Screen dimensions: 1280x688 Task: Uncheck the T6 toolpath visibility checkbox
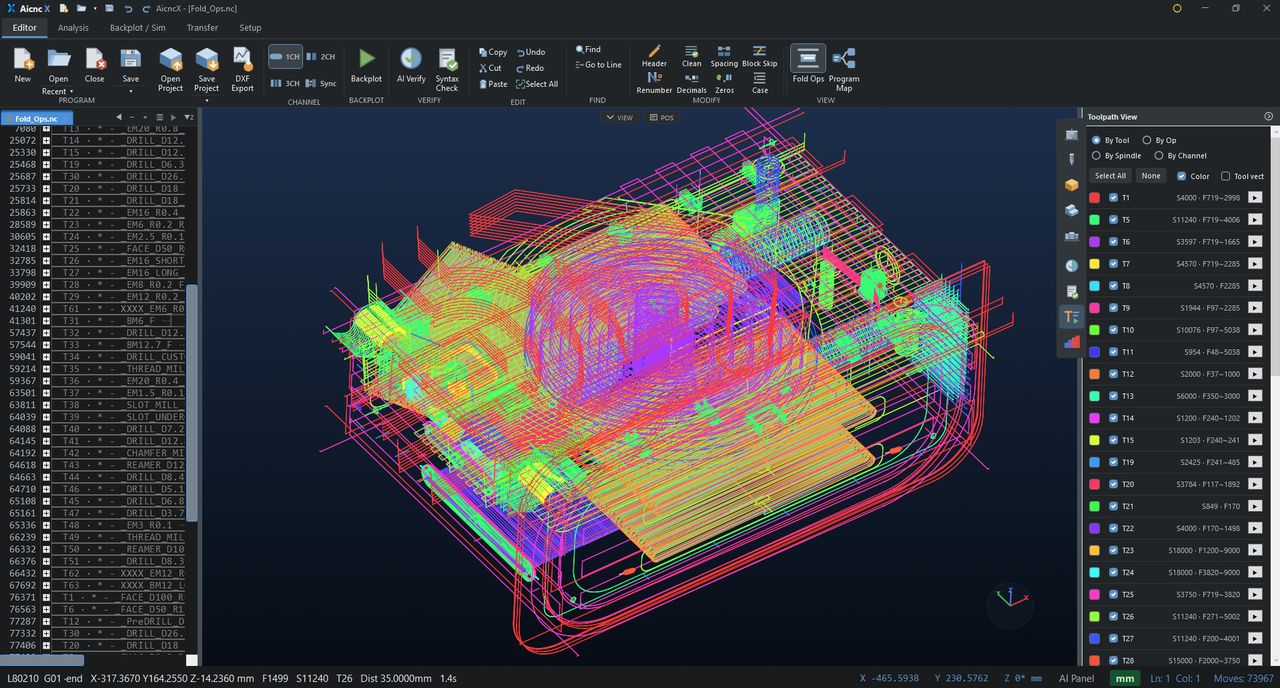[1113, 242]
